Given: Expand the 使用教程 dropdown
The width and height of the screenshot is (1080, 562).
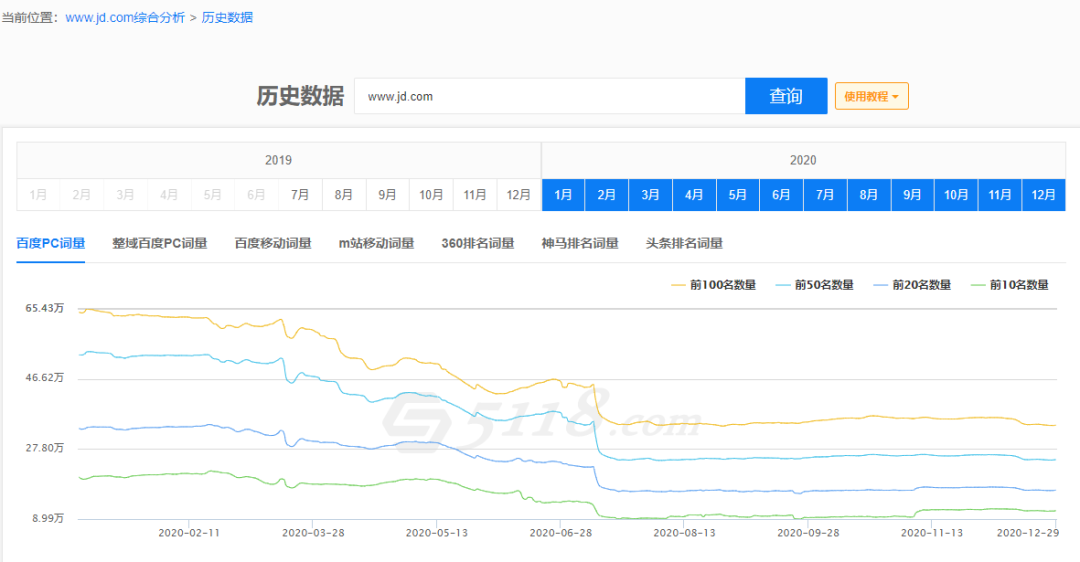Looking at the screenshot, I should click(x=871, y=96).
